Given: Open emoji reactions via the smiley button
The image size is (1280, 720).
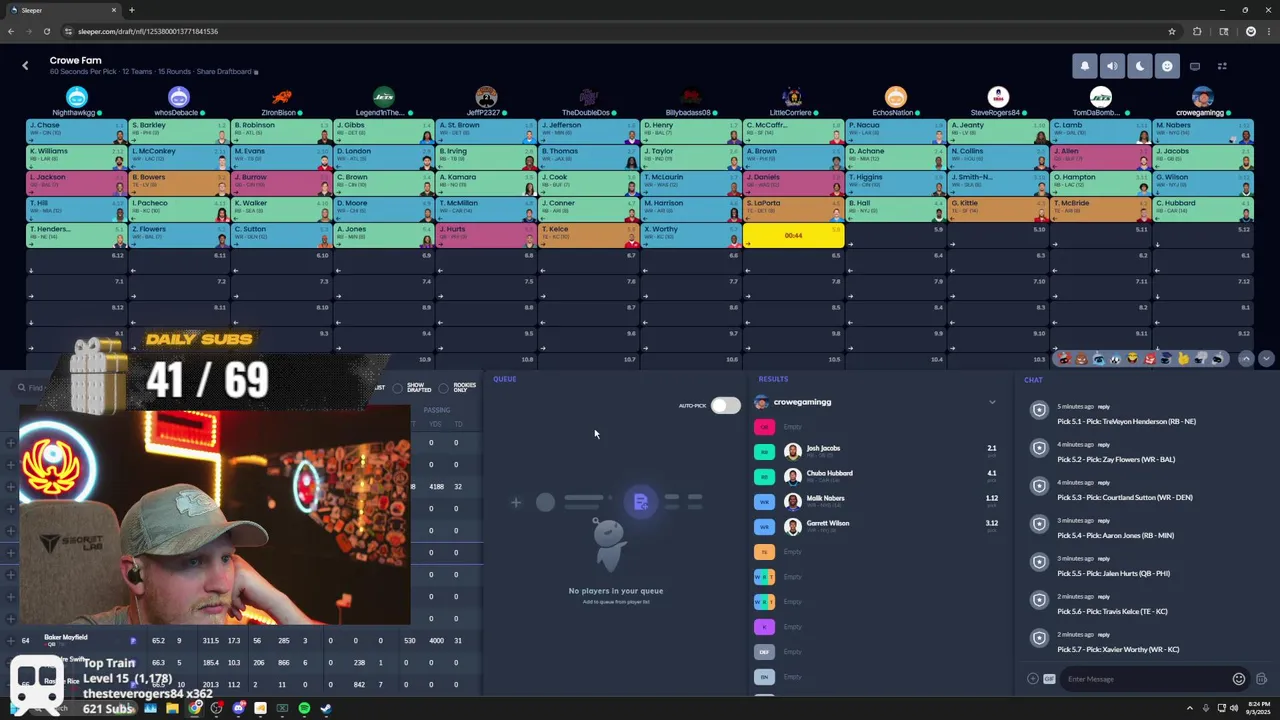Looking at the screenshot, I should click(x=1167, y=66).
